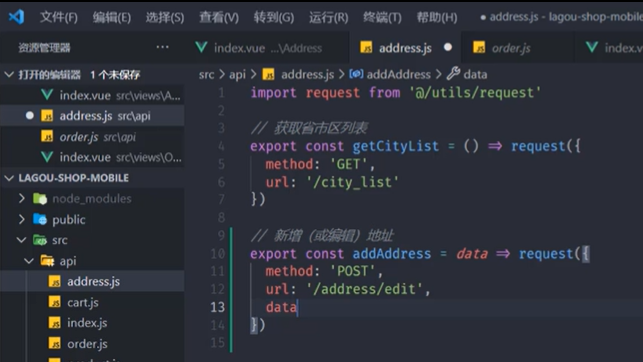Click unsaved dot on address.js tab
Viewport: 643px width, 362px height.
[x=448, y=47]
